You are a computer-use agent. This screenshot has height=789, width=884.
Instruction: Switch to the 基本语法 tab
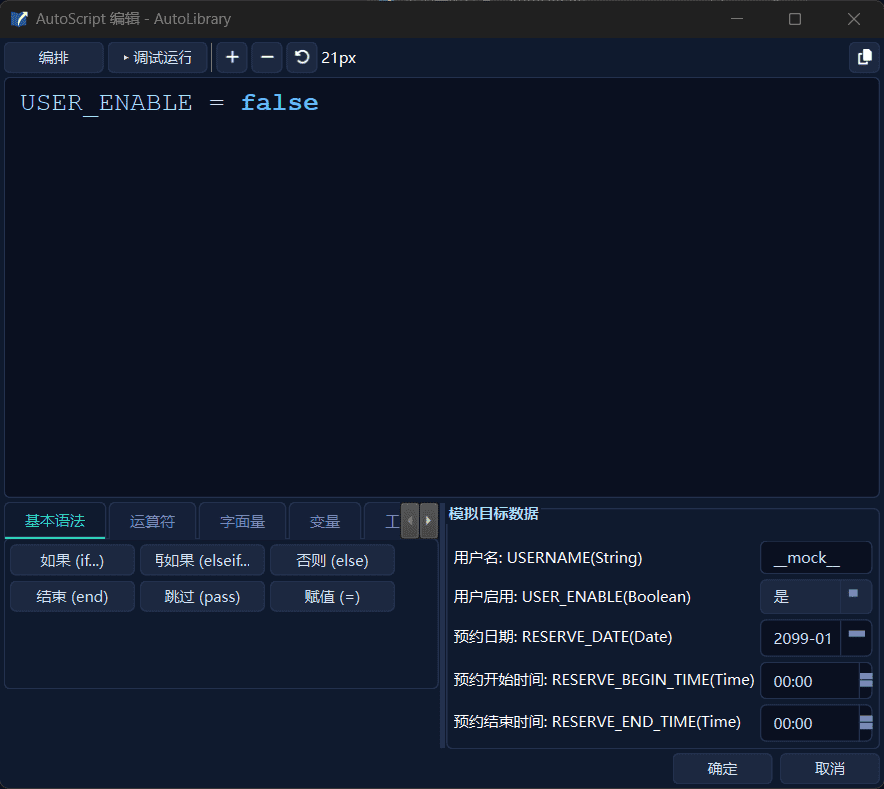pyautogui.click(x=55, y=521)
